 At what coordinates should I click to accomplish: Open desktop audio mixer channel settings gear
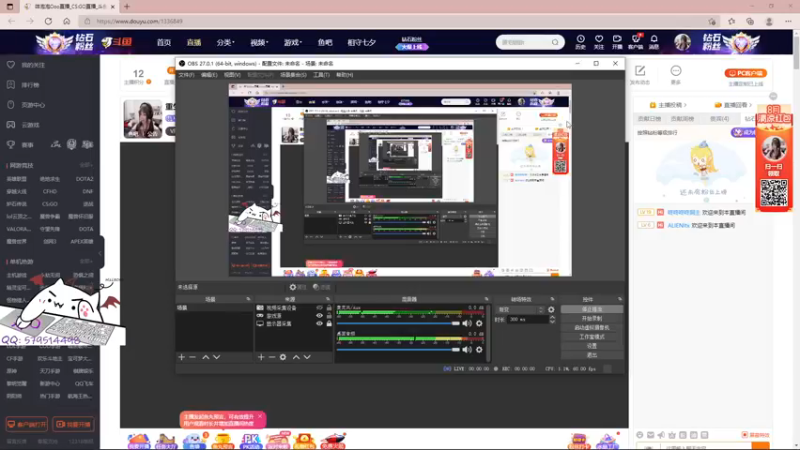point(479,349)
